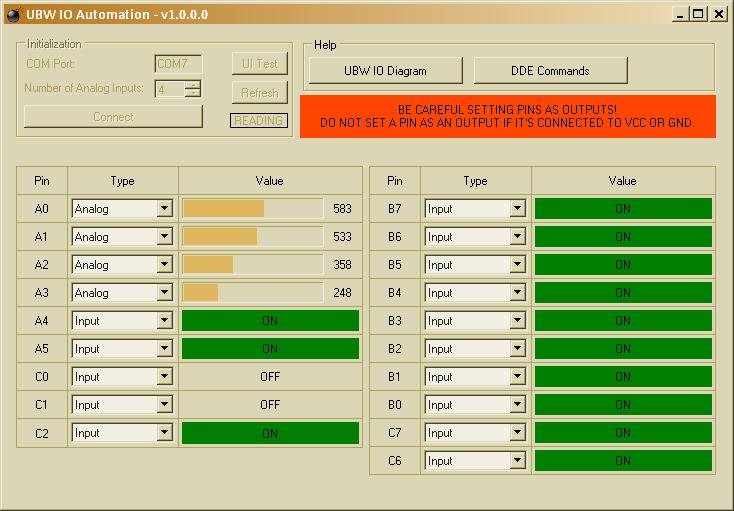This screenshot has width=734, height=511.
Task: Toggle the B1 ON value indicator
Action: (x=623, y=377)
